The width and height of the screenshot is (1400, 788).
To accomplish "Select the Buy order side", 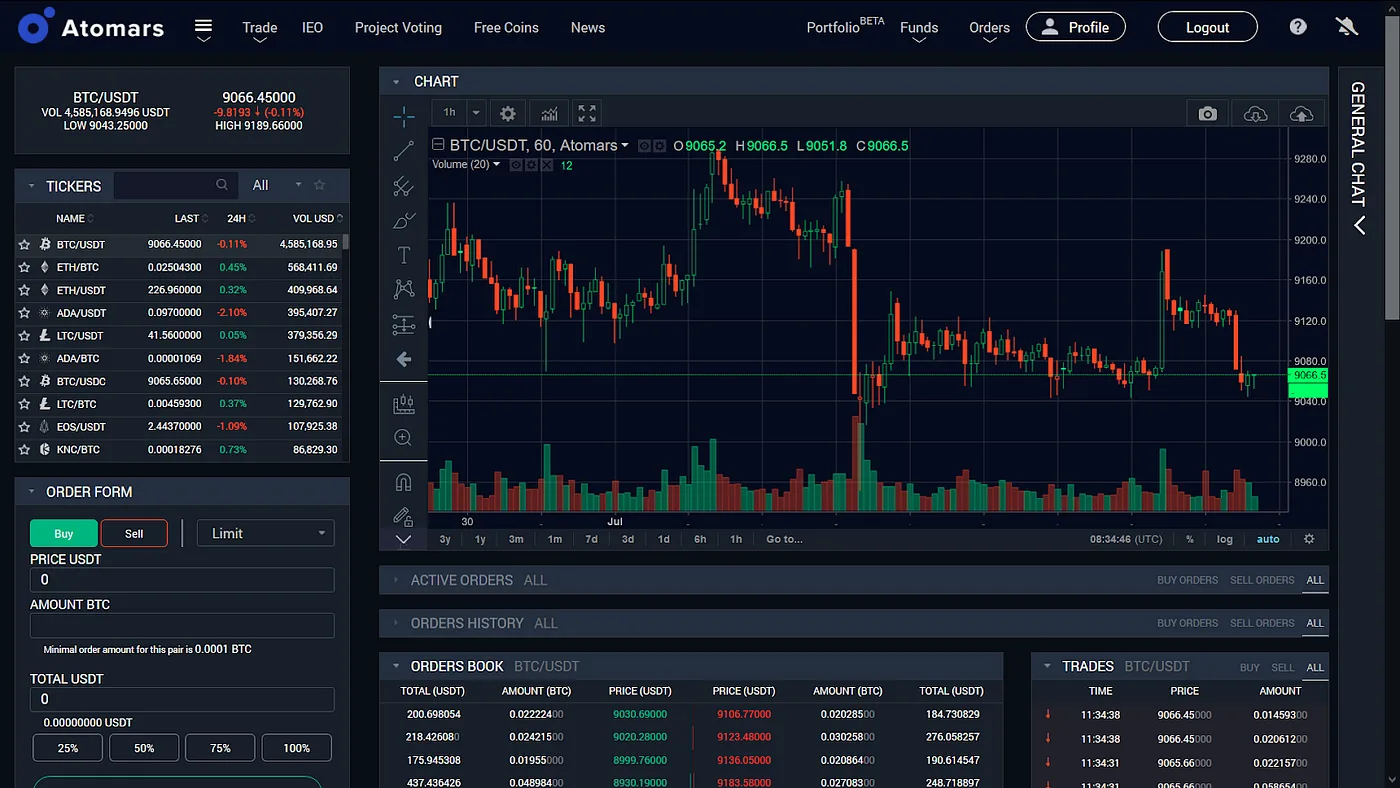I will pos(64,533).
